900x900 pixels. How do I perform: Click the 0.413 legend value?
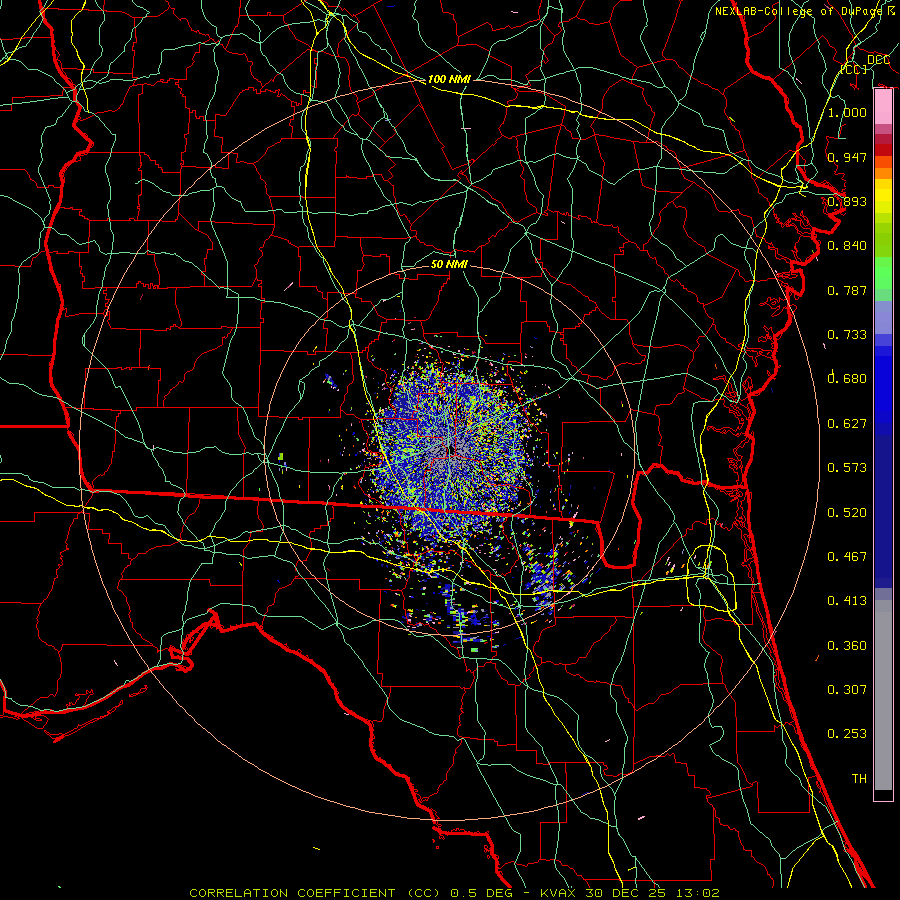847,600
